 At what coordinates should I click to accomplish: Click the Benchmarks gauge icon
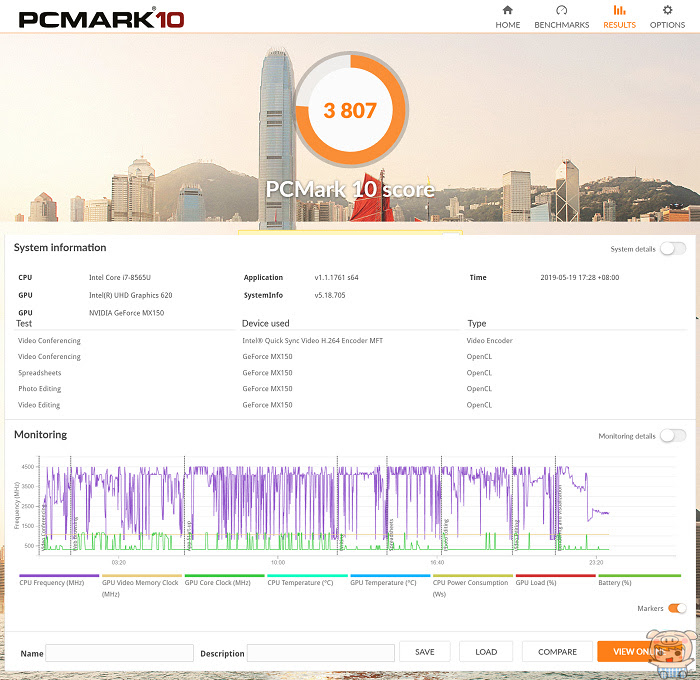(x=562, y=10)
